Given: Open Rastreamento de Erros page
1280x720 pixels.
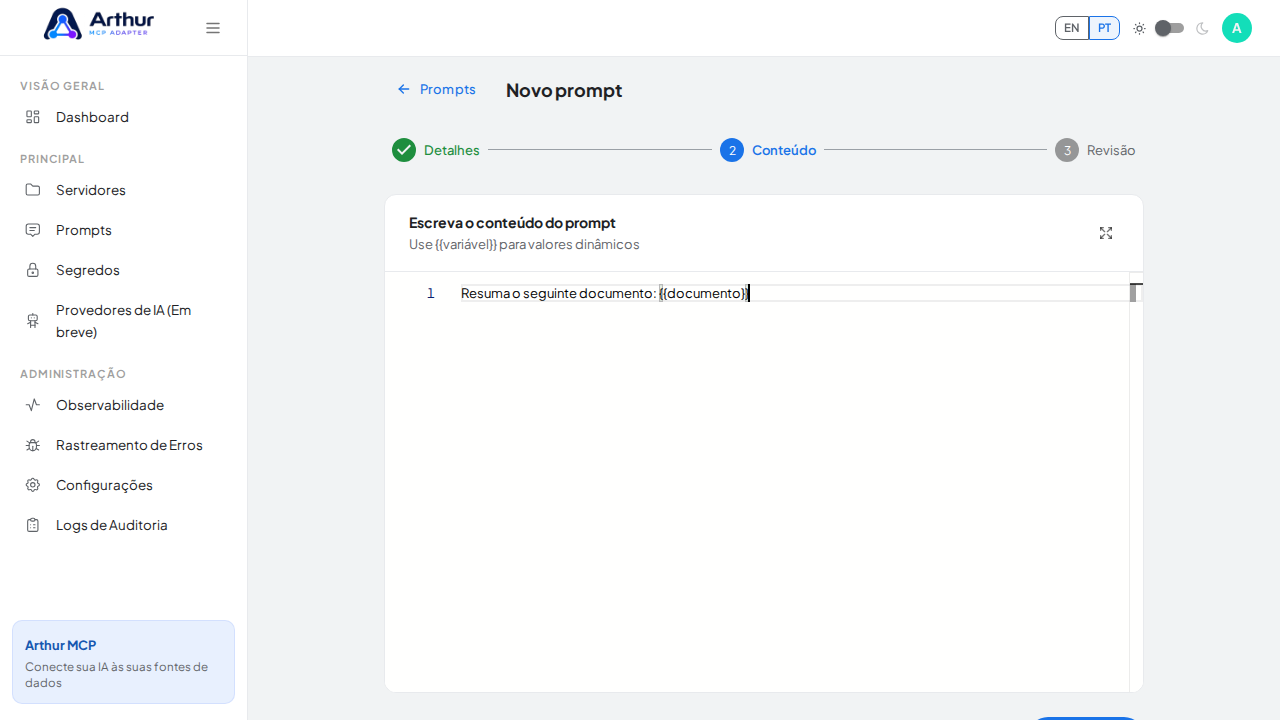Looking at the screenshot, I should tap(123, 445).
